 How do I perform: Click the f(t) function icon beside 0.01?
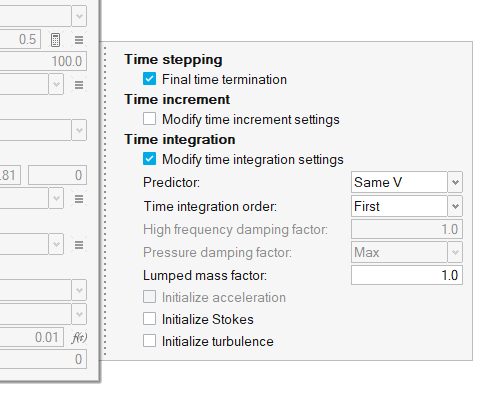[x=79, y=338]
